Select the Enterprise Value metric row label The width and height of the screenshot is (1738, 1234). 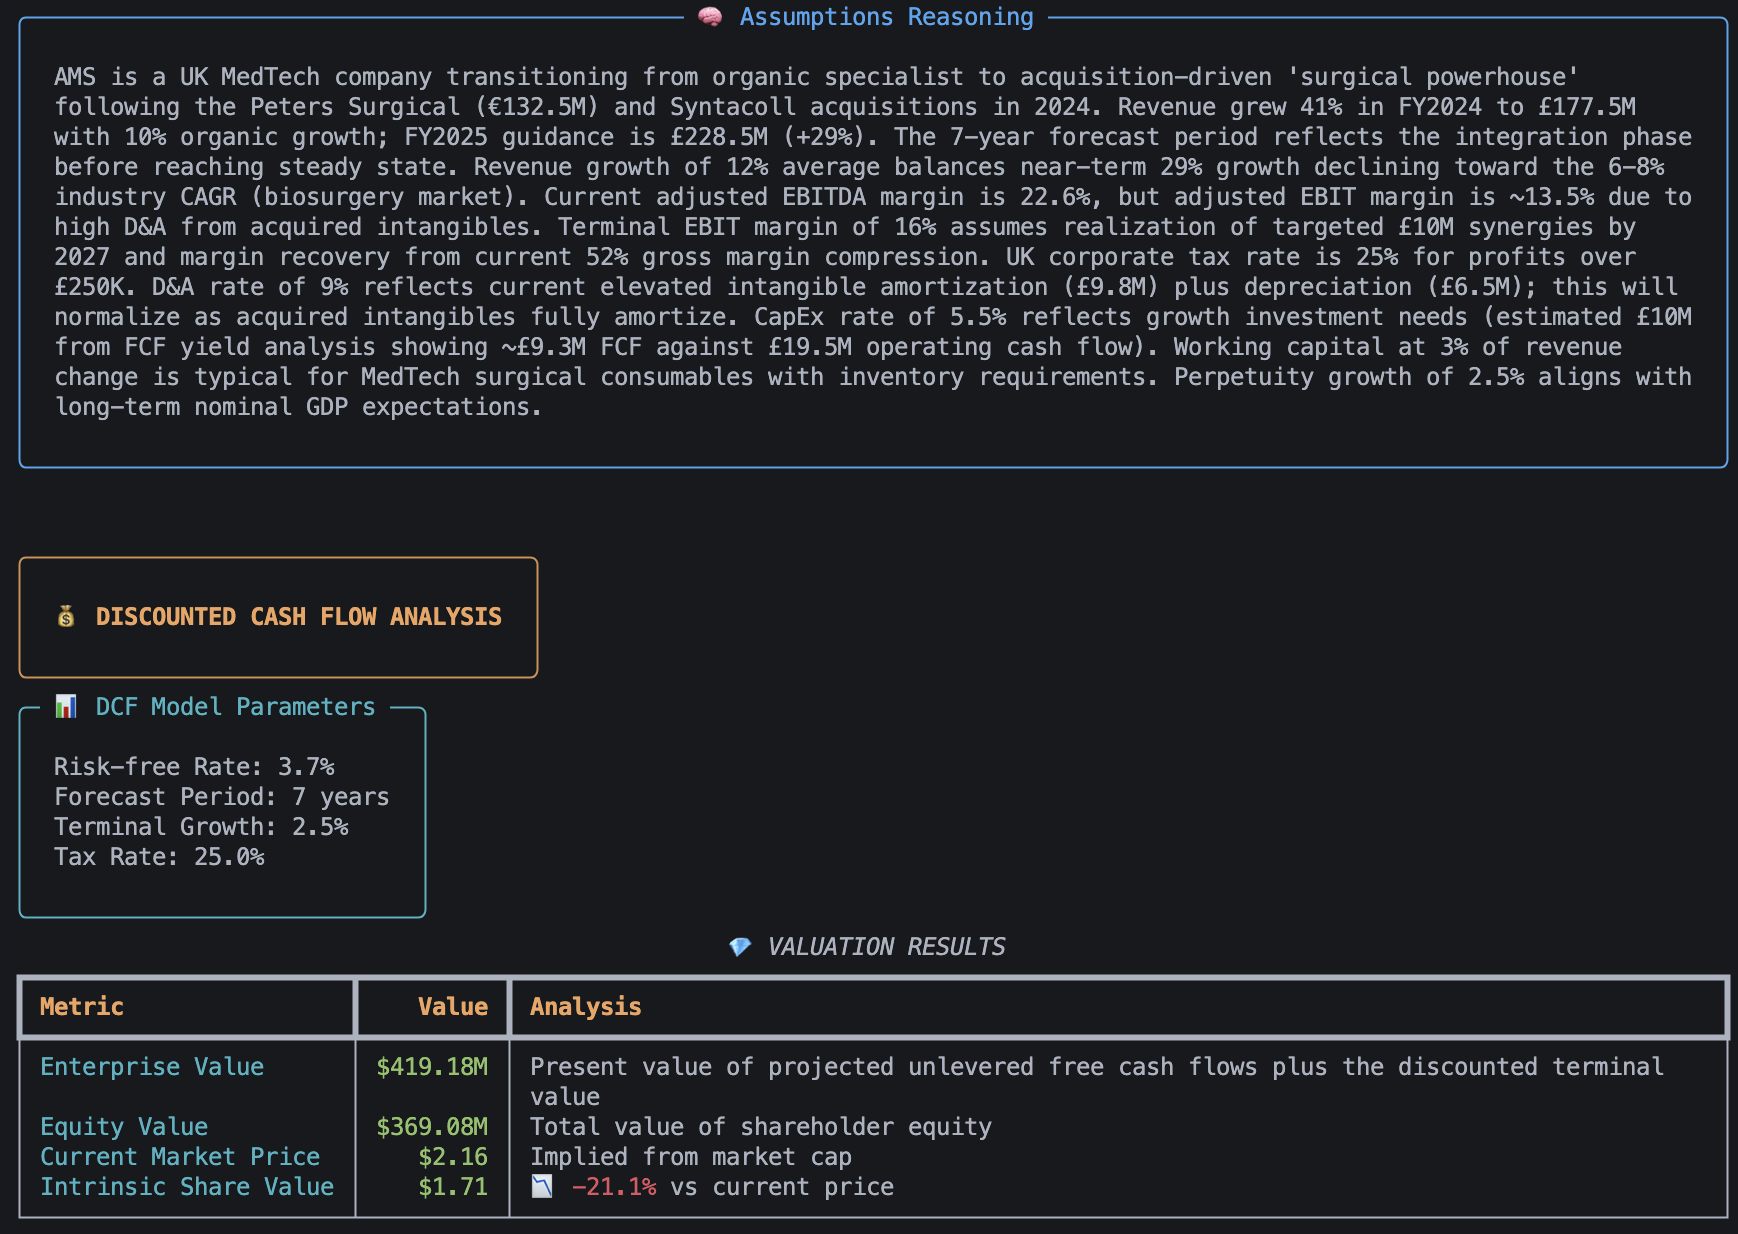(x=152, y=1067)
